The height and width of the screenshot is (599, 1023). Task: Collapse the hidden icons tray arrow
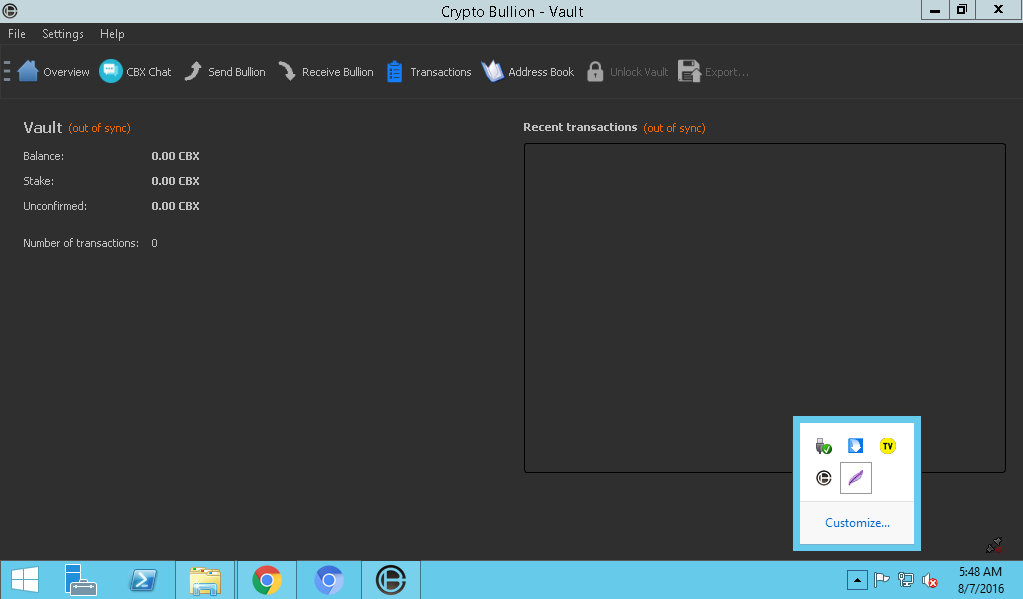pos(857,579)
